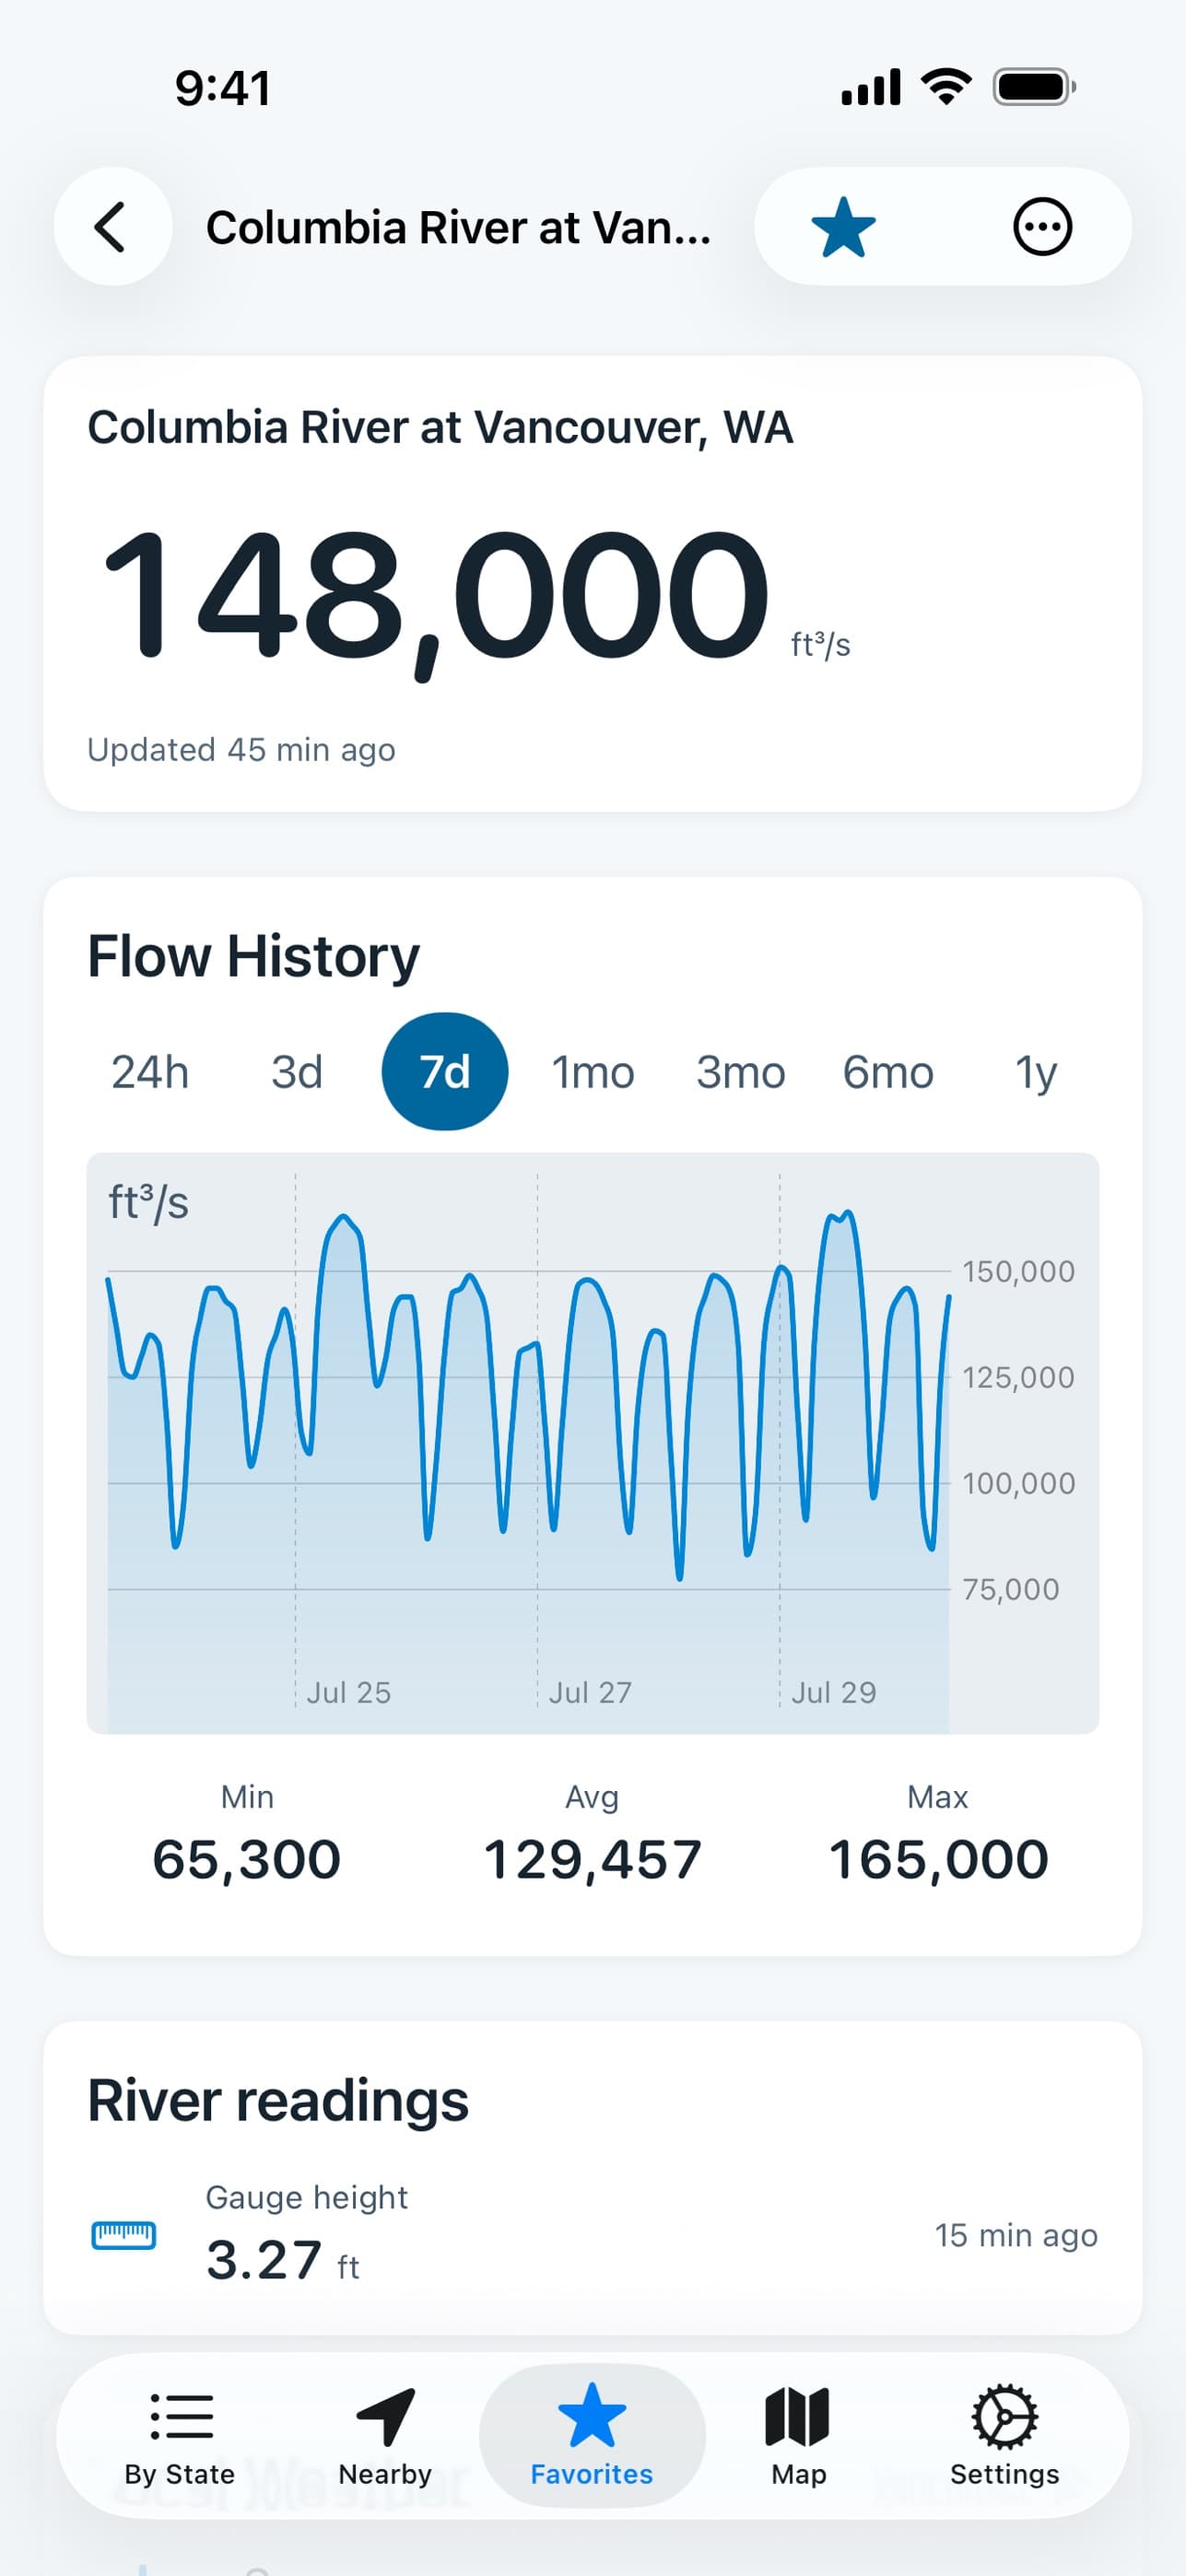Tap the Avg value 129,457
Viewport: 1186px width, 2576px height.
592,1860
